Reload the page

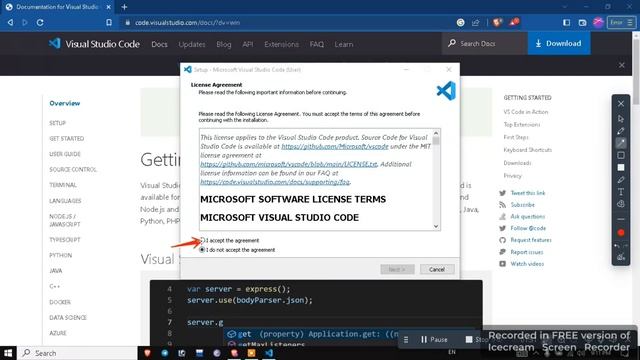[x=40, y=22]
